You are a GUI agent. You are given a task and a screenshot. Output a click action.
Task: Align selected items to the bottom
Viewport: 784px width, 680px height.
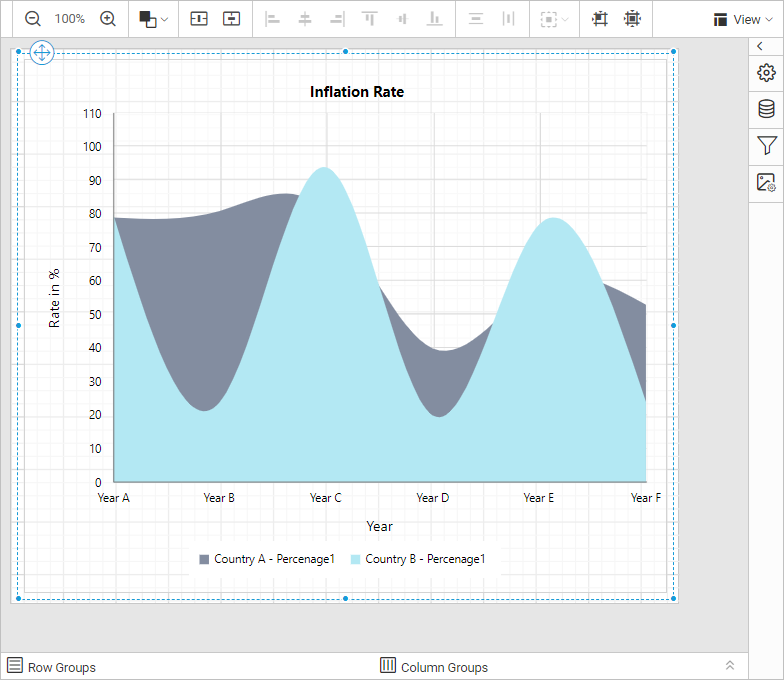(x=434, y=19)
